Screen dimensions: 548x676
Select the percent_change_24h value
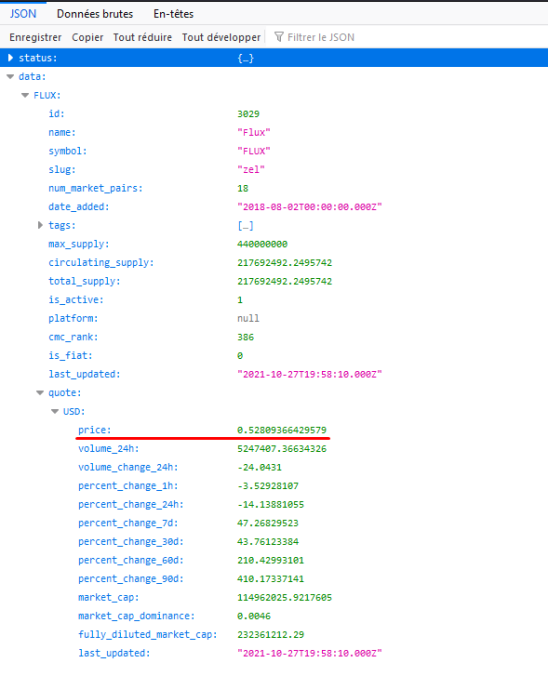pos(271,504)
